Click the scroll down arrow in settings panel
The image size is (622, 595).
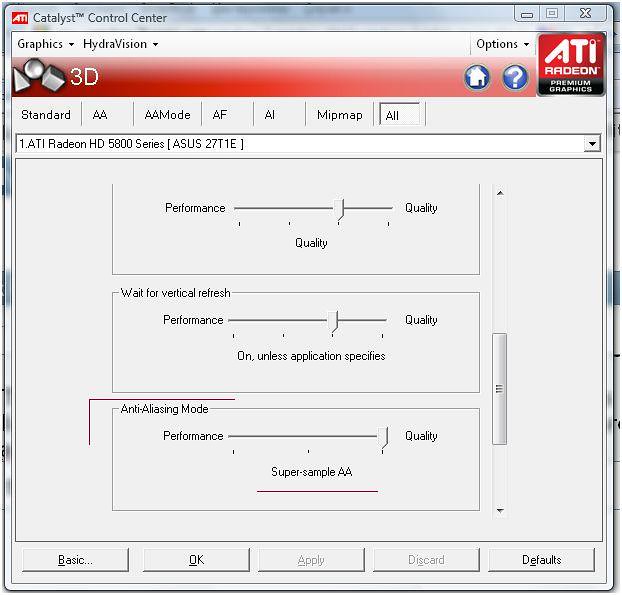coord(500,510)
